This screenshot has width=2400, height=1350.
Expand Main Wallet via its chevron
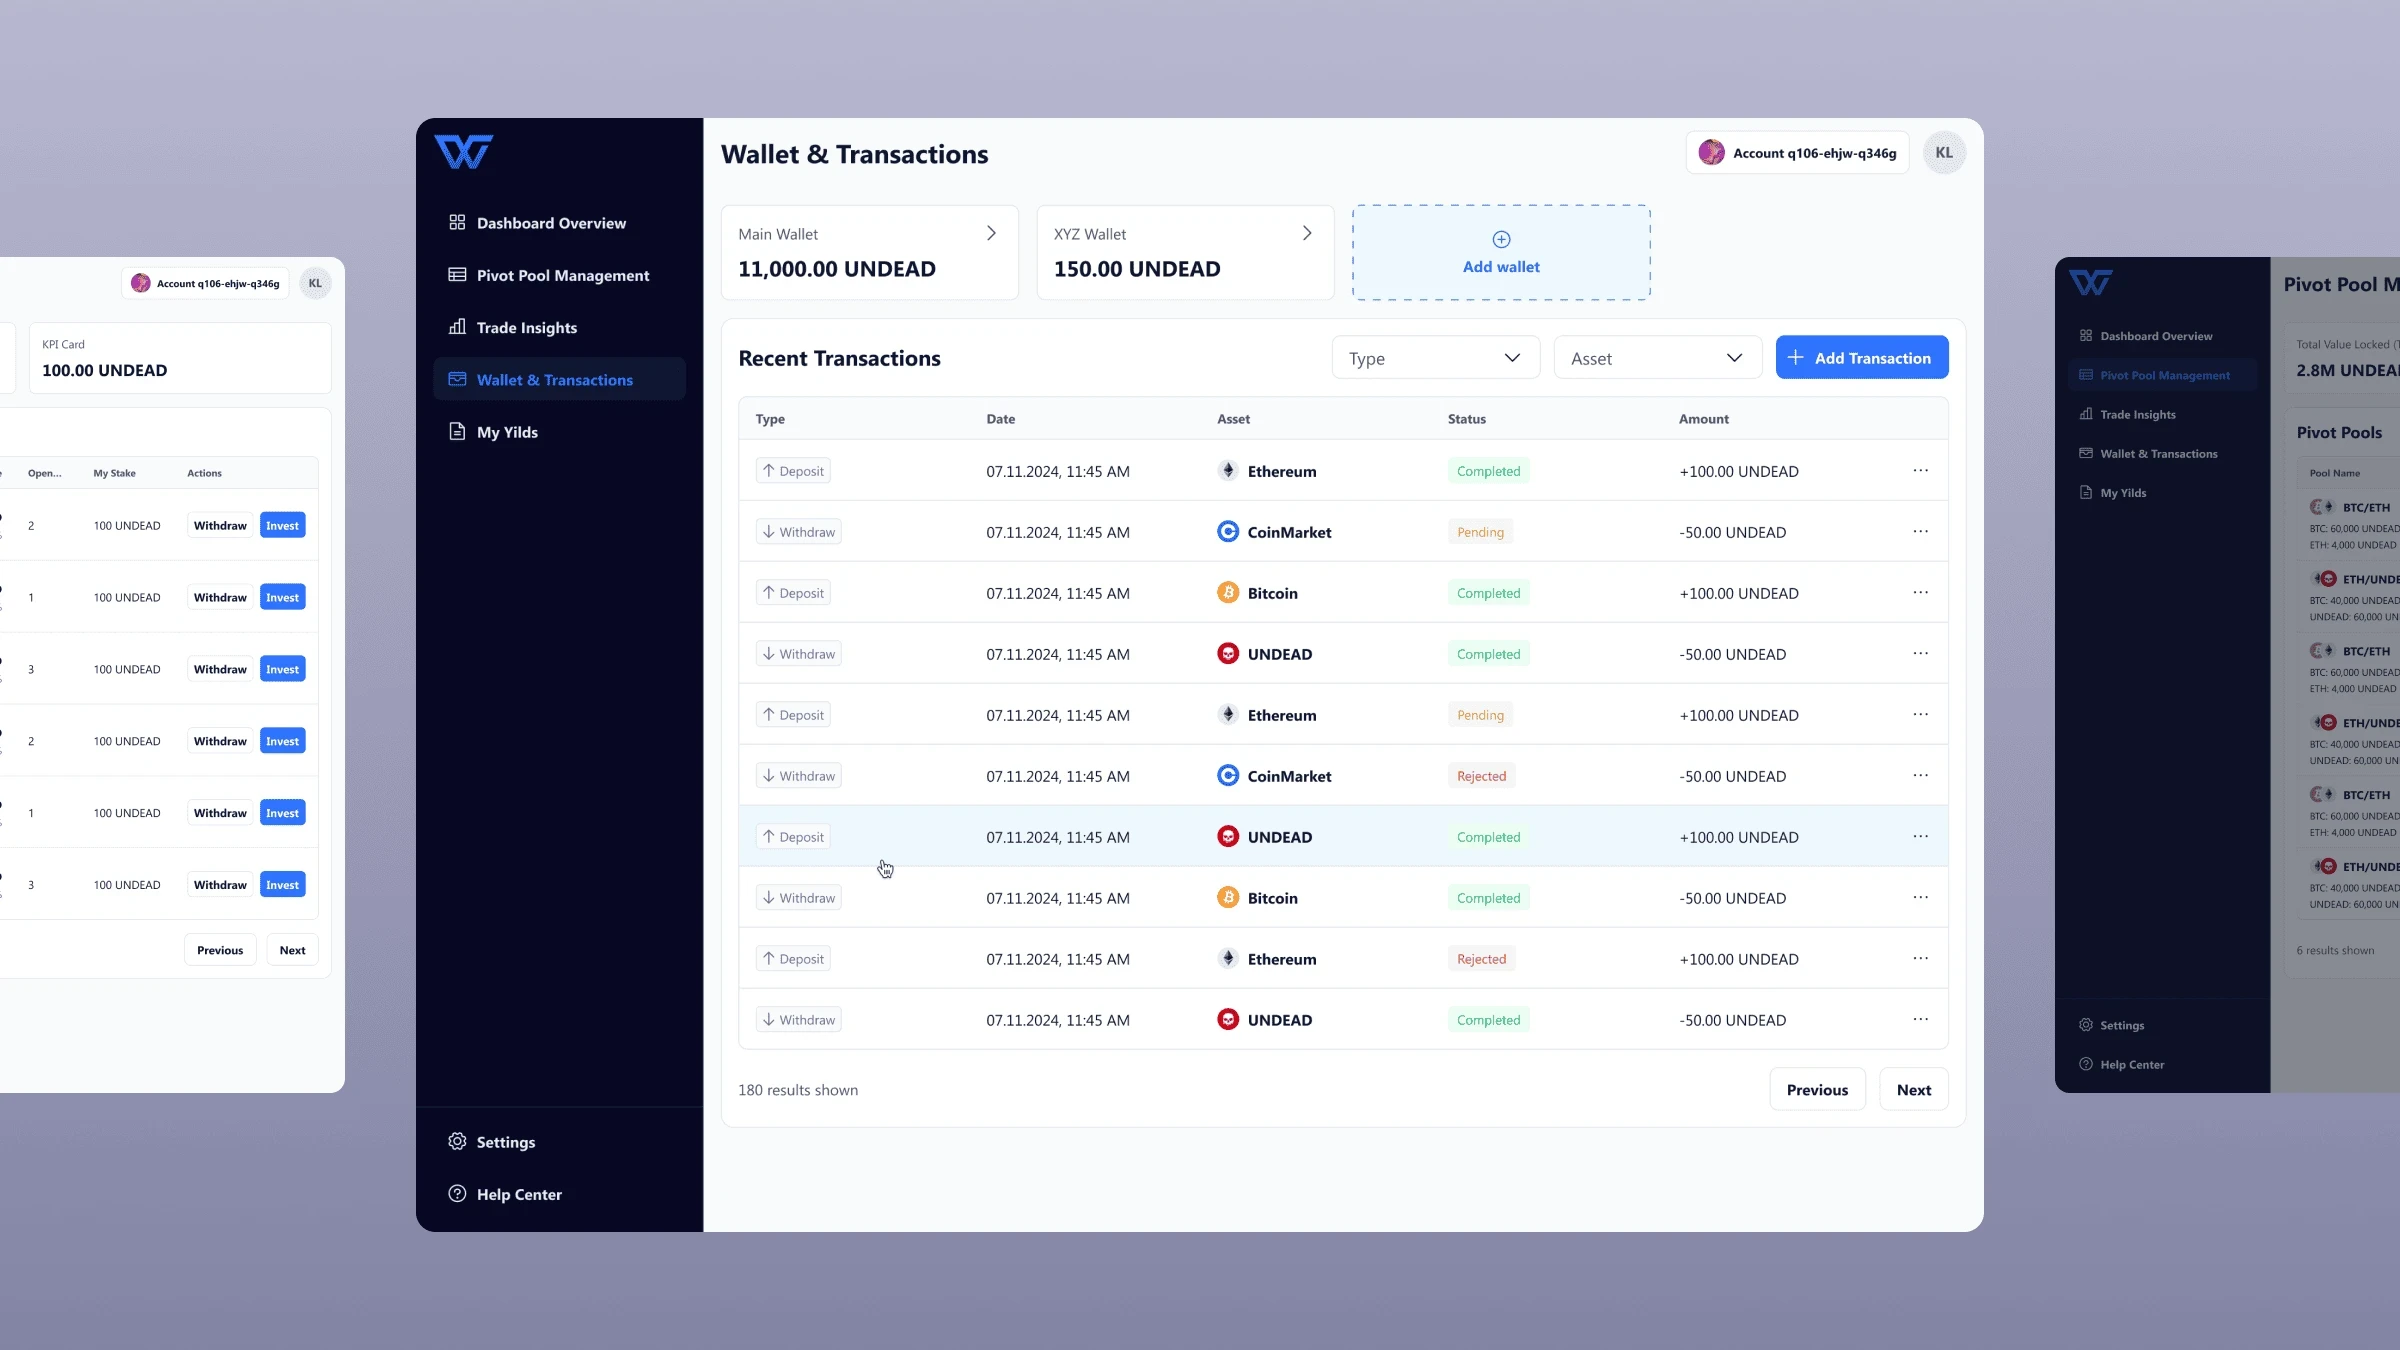991,233
